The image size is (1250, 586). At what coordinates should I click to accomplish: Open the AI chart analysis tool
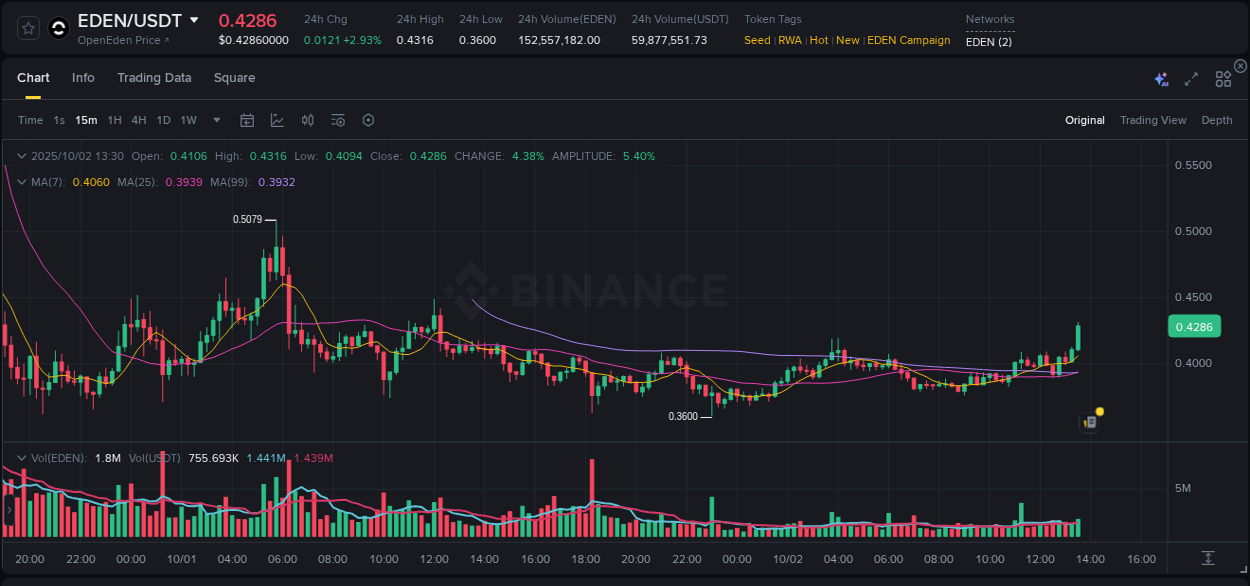click(1161, 78)
